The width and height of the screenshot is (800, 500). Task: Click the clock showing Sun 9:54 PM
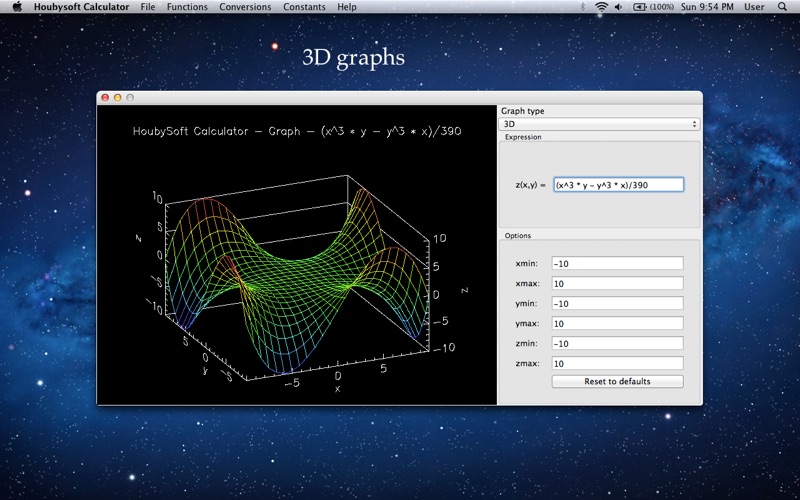point(707,7)
